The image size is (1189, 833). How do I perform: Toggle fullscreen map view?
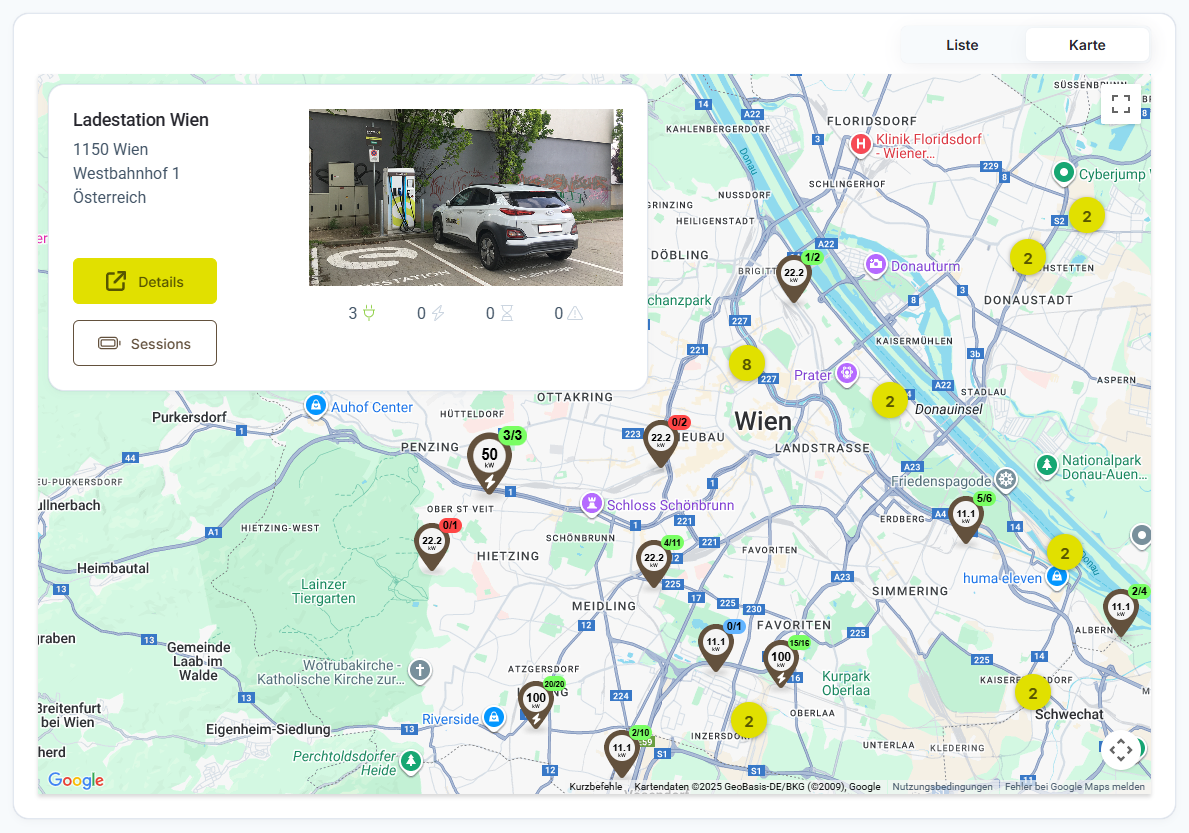pos(1121,104)
